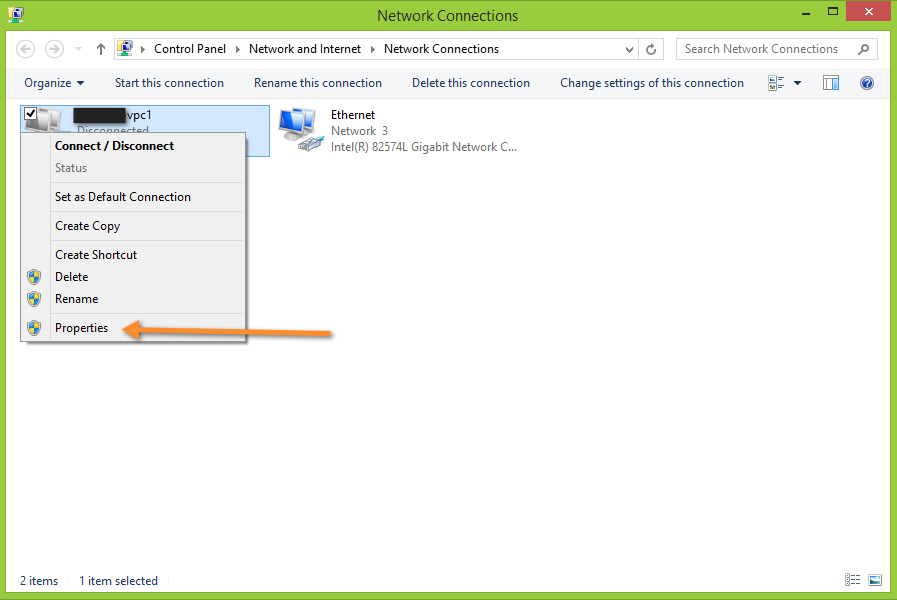This screenshot has height=600, width=897.
Task: Select Properties from the context menu
Action: point(81,327)
